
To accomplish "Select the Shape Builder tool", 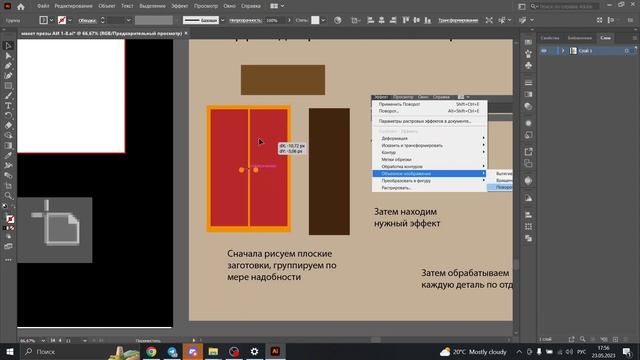I will [8, 136].
